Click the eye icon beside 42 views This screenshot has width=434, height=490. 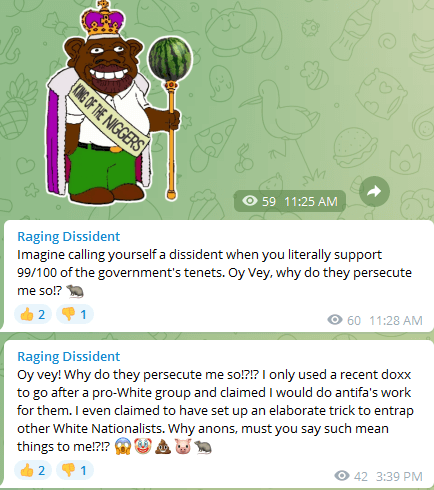[342, 476]
